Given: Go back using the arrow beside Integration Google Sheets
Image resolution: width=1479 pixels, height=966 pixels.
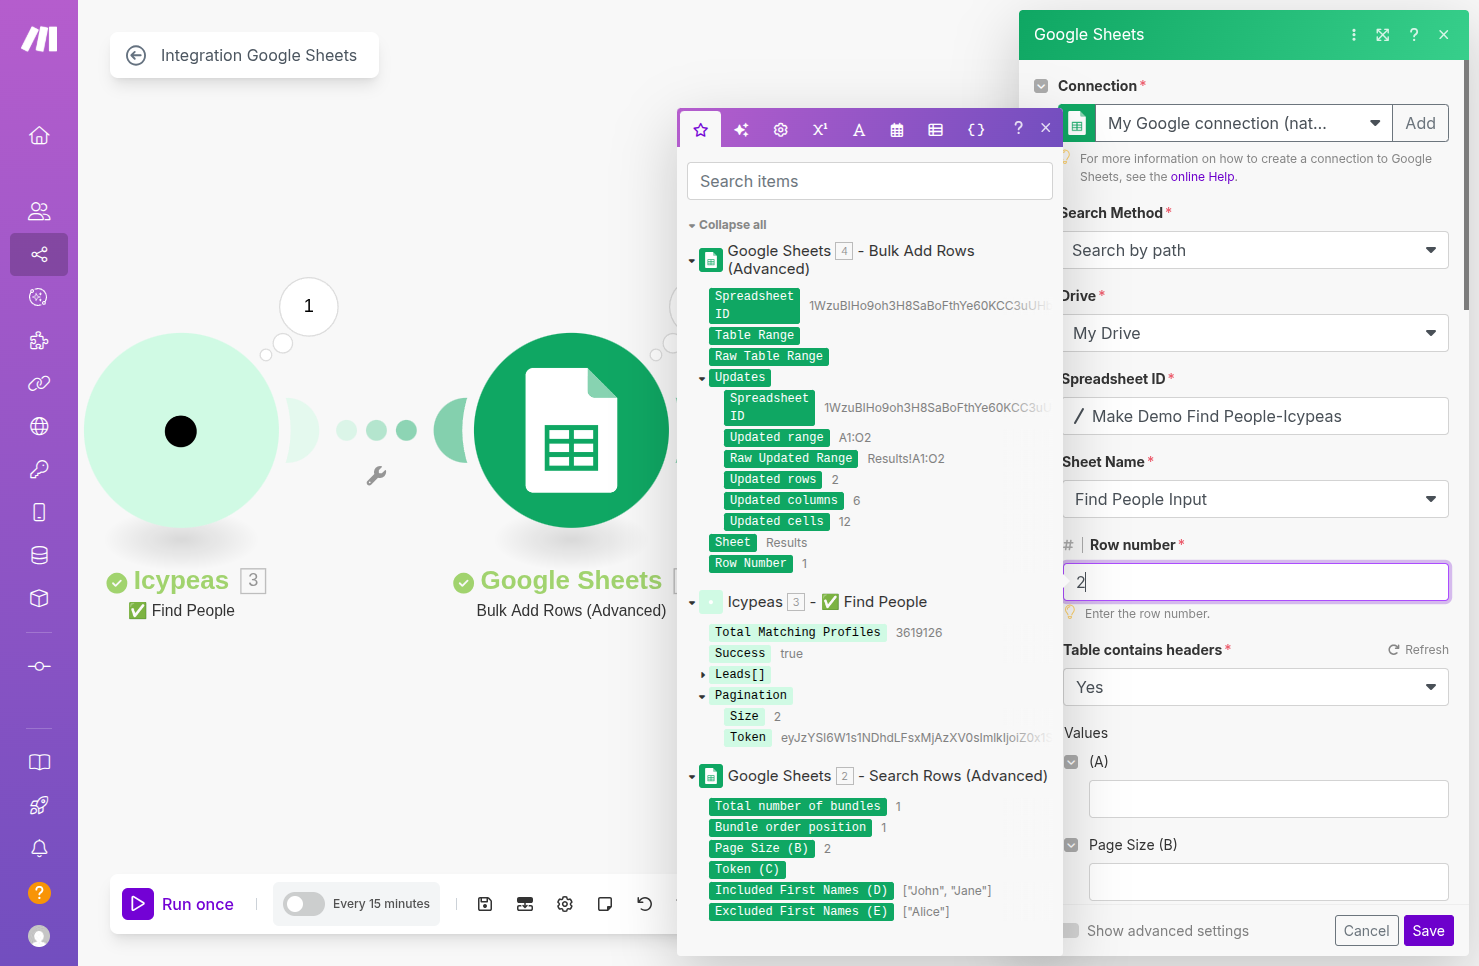Looking at the screenshot, I should coord(136,56).
